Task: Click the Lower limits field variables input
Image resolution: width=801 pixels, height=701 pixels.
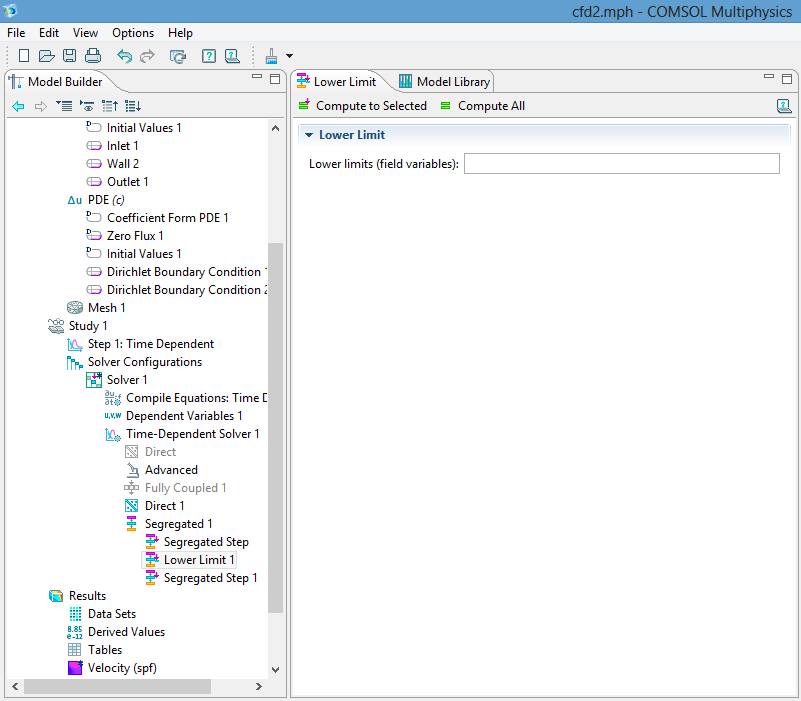Action: pos(621,164)
